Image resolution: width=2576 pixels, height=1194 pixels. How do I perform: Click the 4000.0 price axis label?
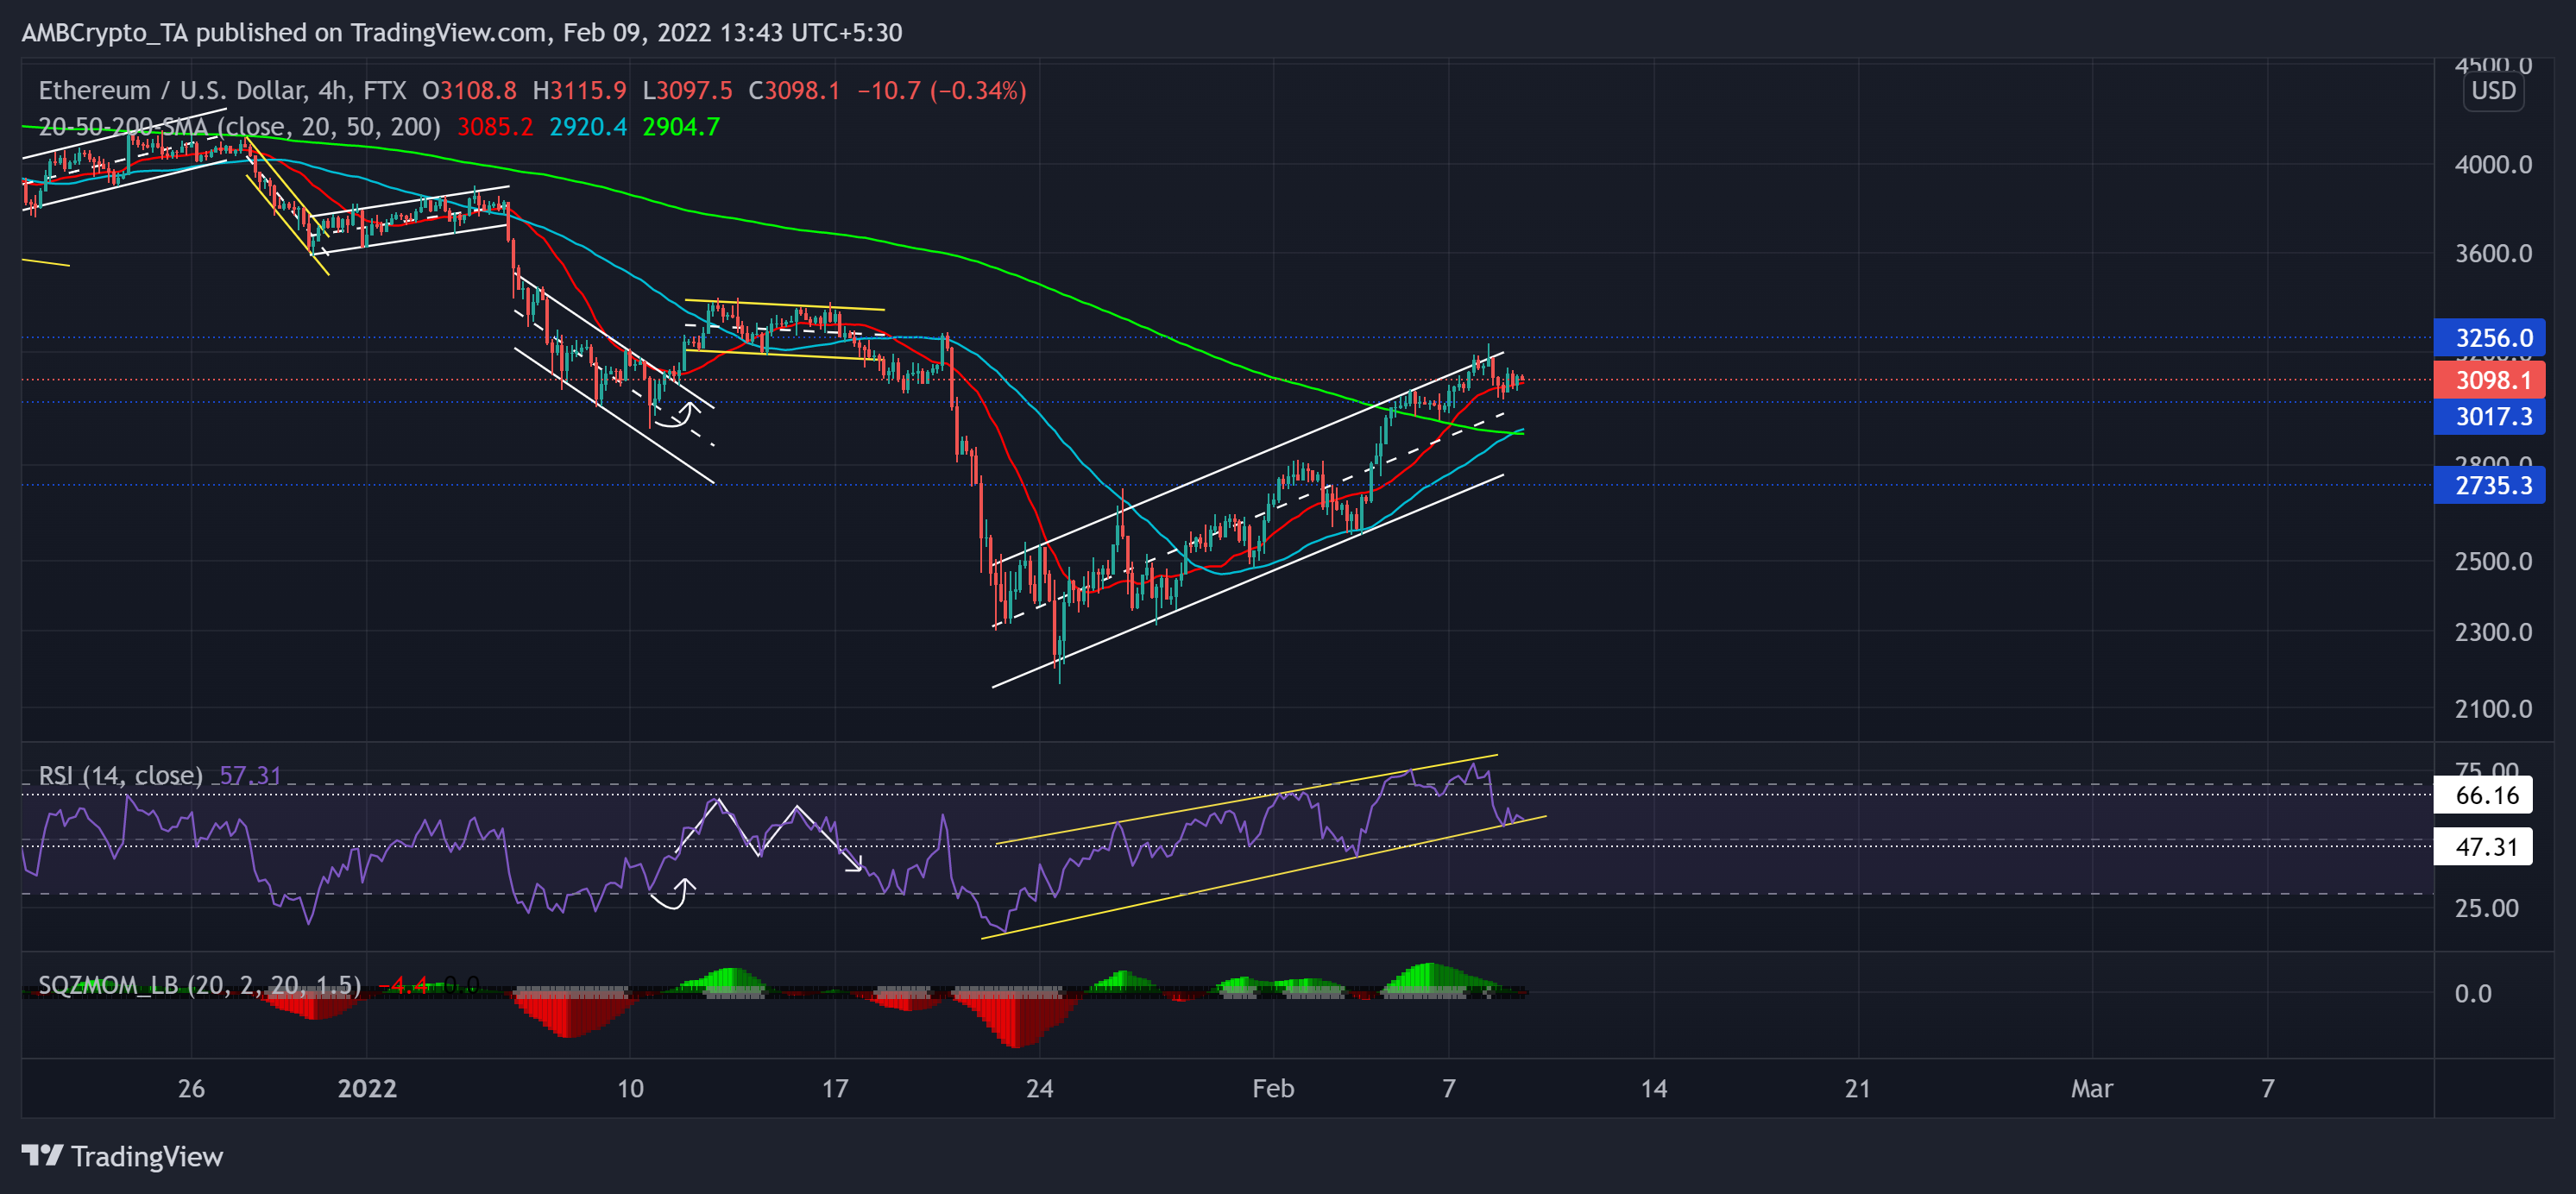pos(2493,164)
